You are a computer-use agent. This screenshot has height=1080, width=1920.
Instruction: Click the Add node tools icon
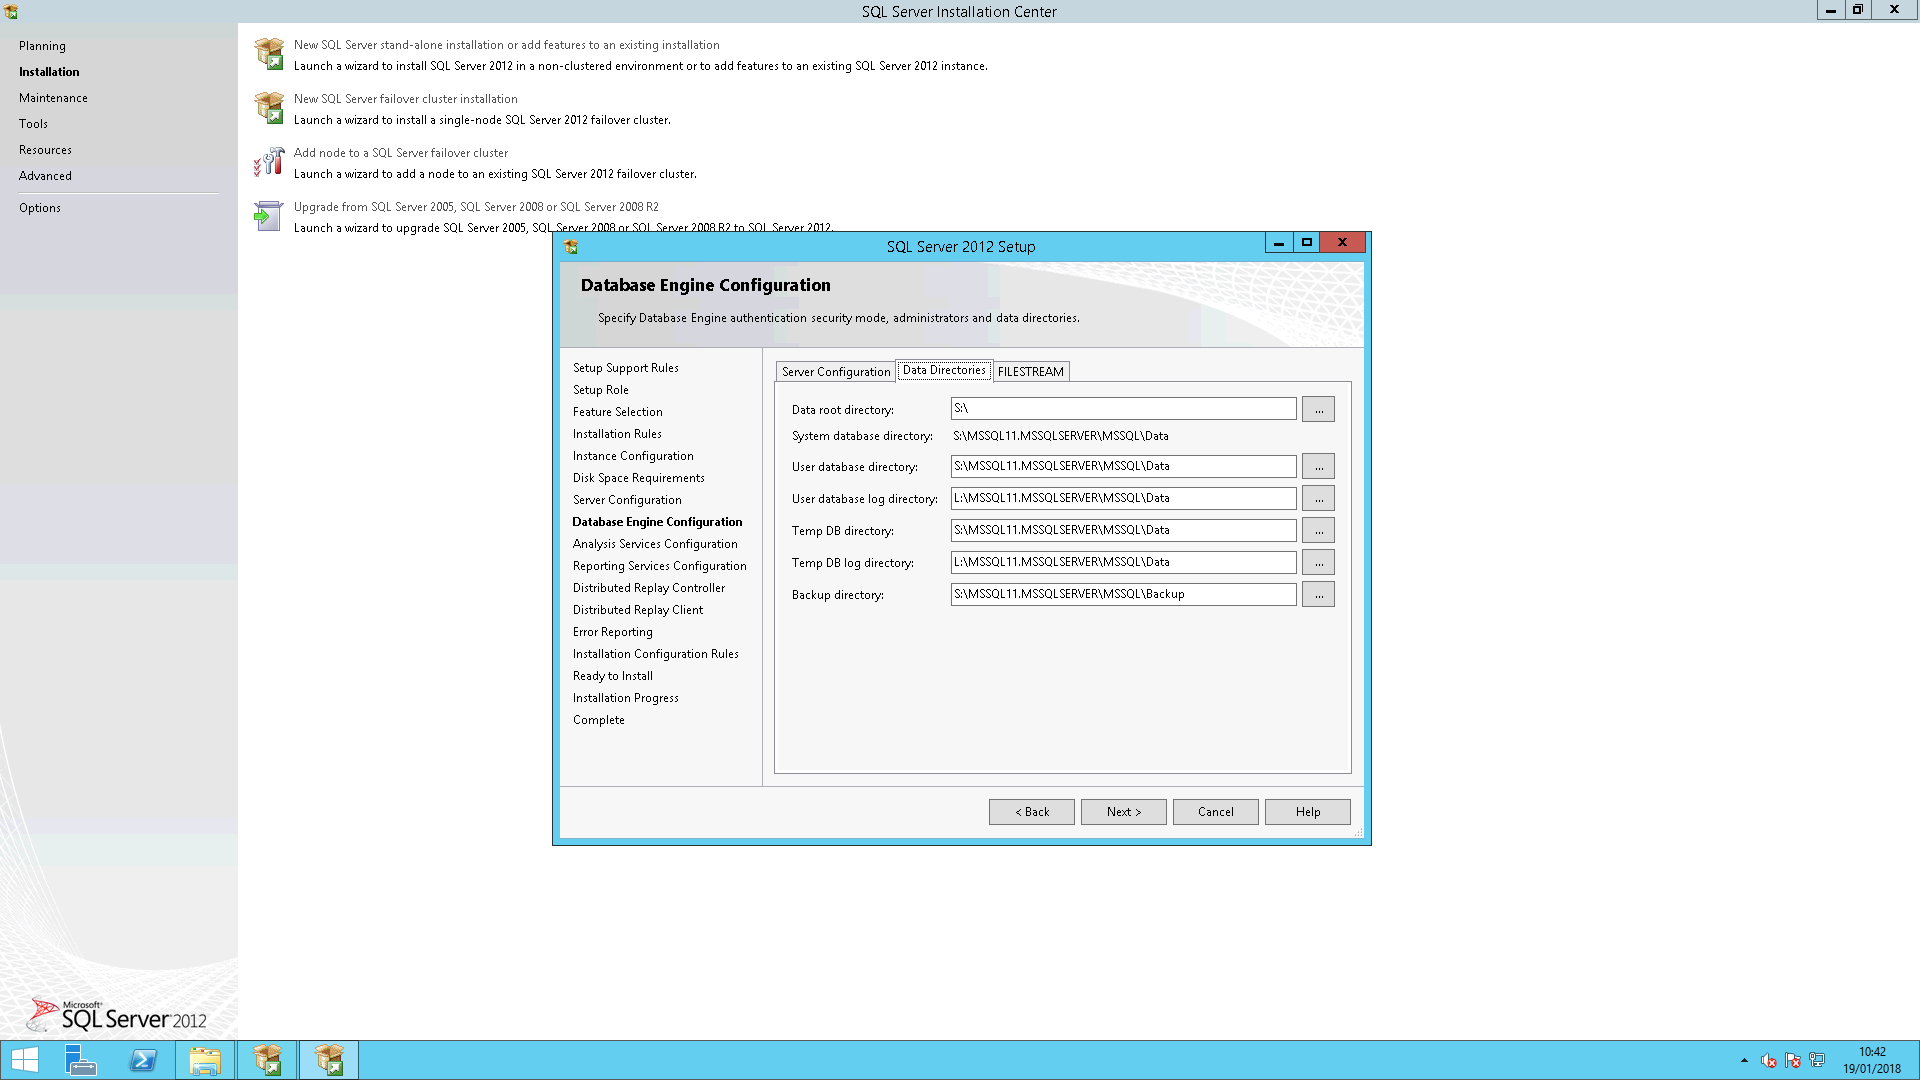coord(269,162)
